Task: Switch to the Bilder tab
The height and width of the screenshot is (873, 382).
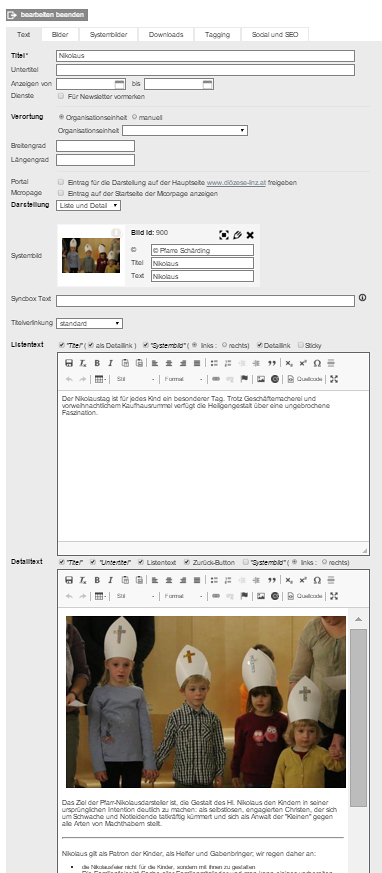Action: [60, 35]
